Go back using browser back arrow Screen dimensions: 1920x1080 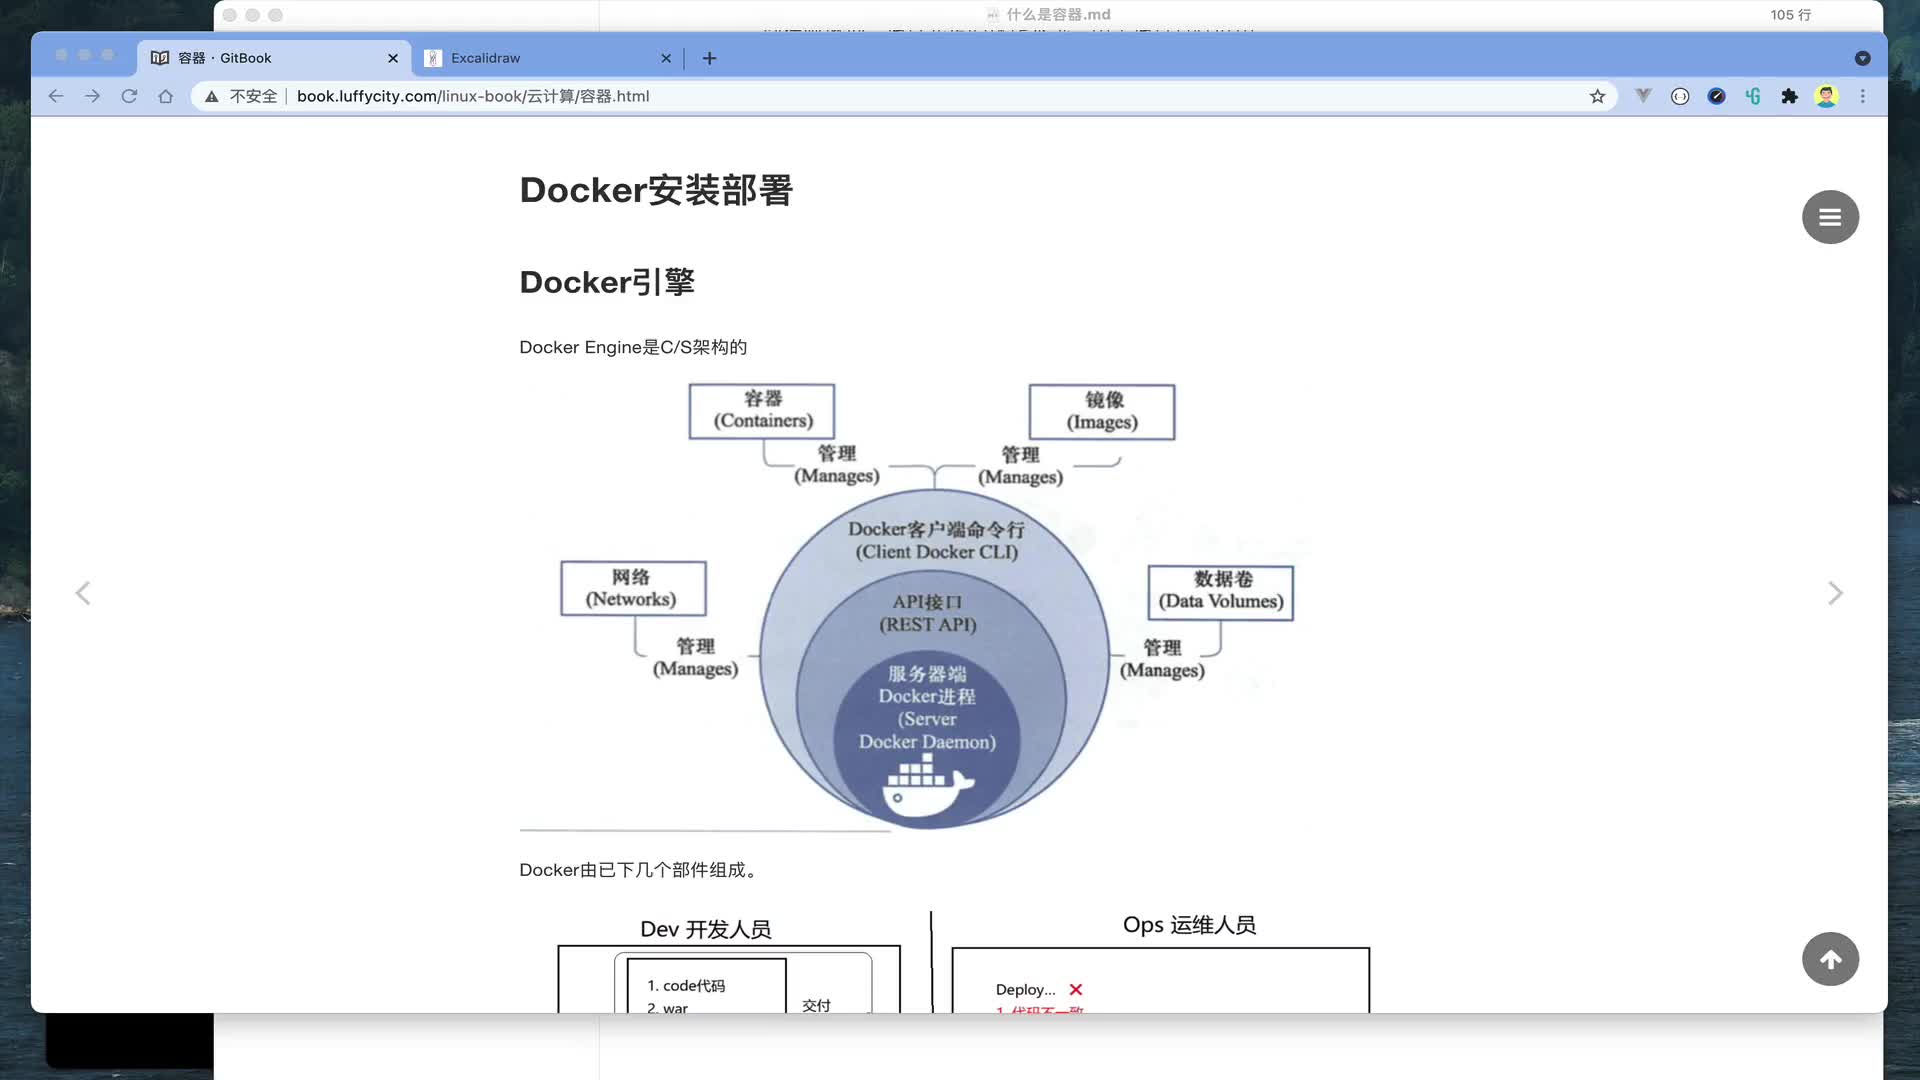pos(56,96)
